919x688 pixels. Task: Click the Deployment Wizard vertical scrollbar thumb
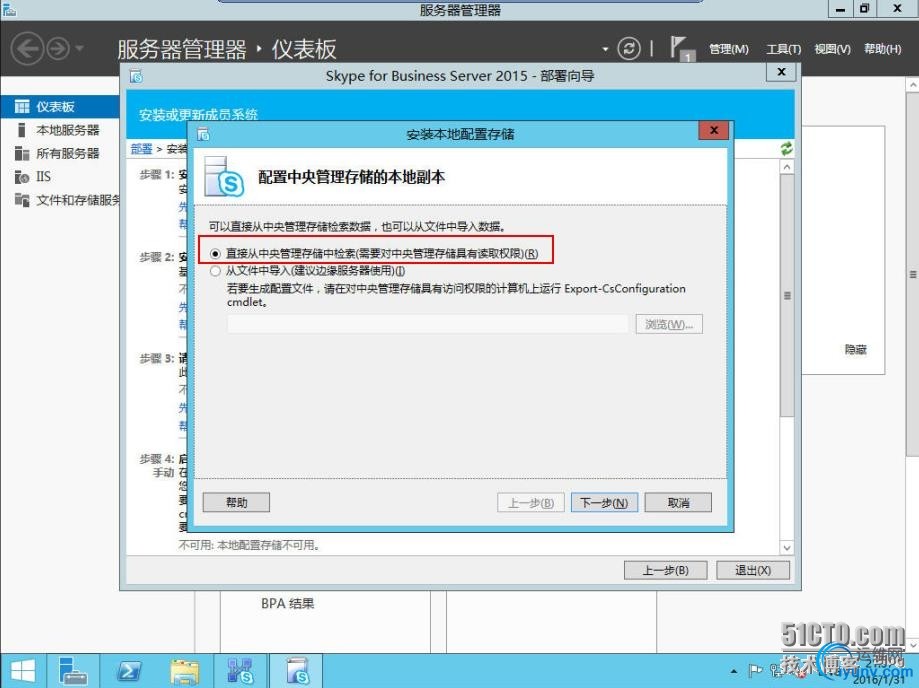787,296
